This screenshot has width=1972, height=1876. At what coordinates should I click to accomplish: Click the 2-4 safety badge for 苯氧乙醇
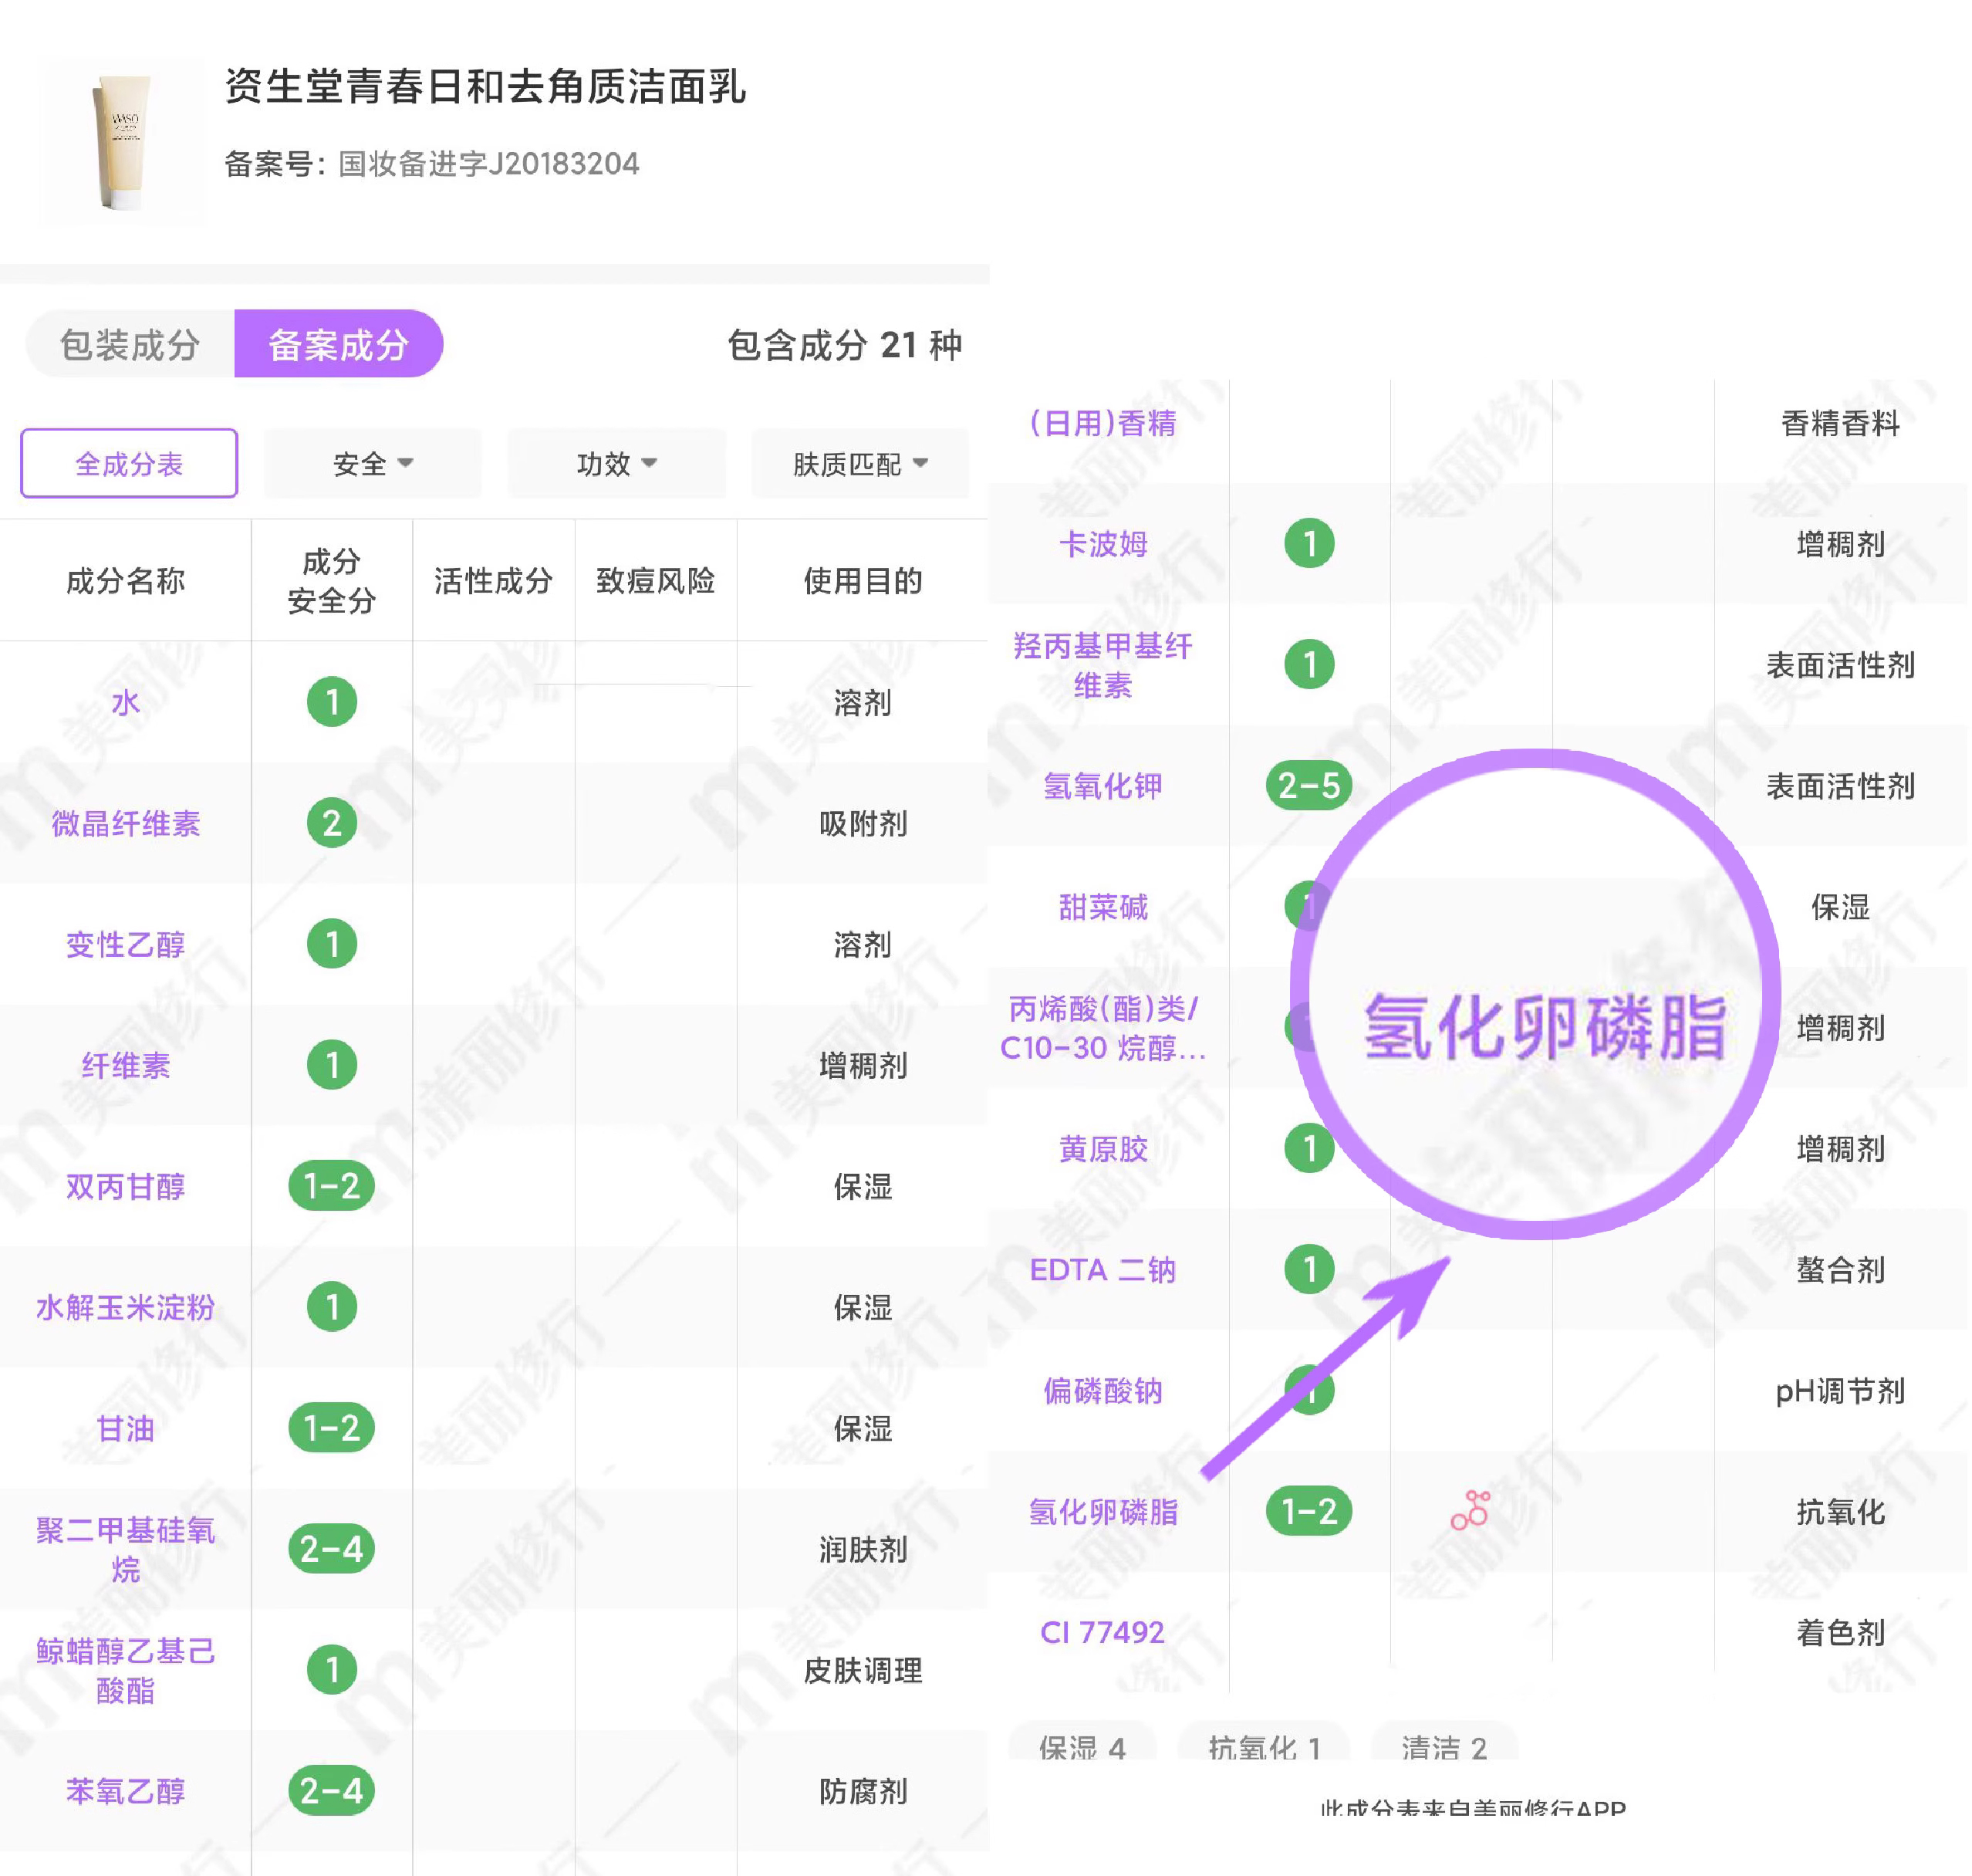(332, 1790)
